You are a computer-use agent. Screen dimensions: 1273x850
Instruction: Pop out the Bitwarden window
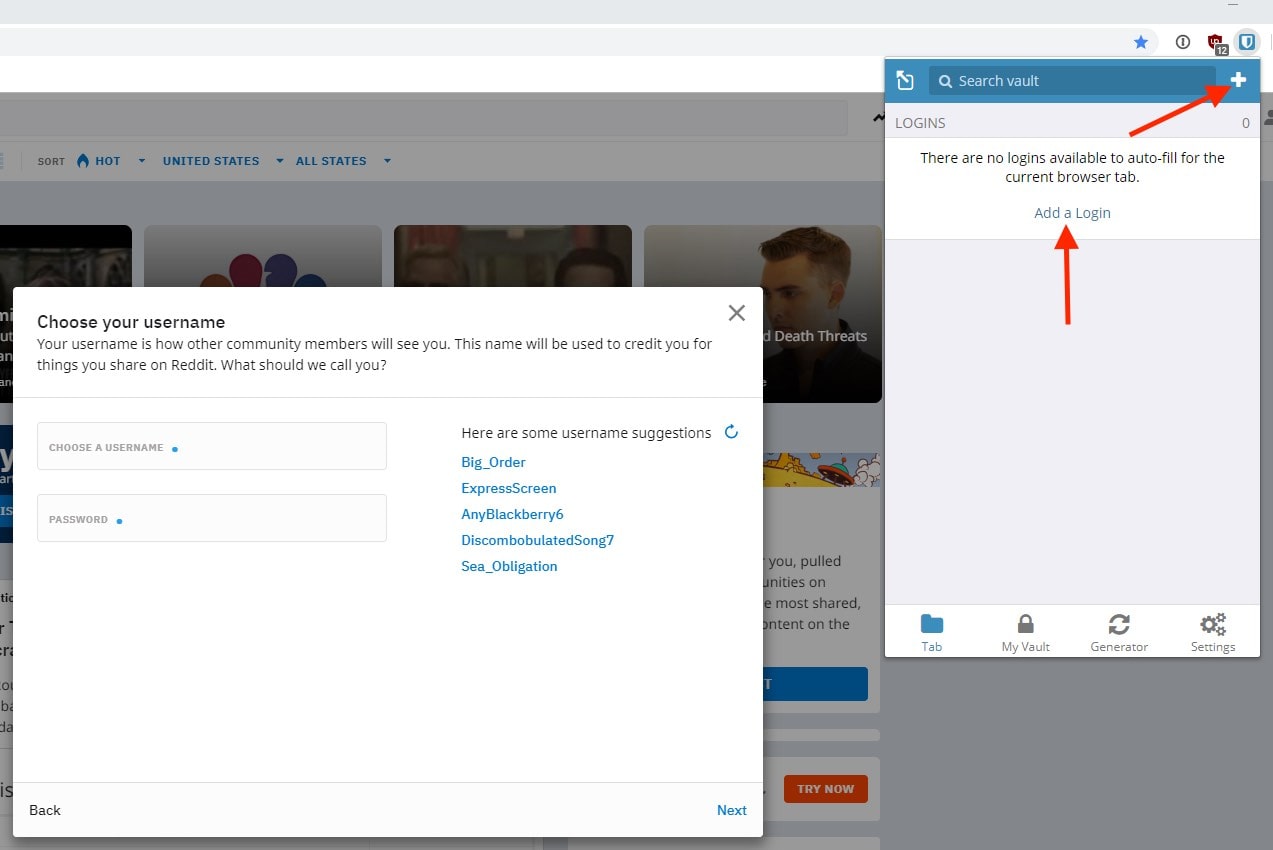(x=905, y=81)
